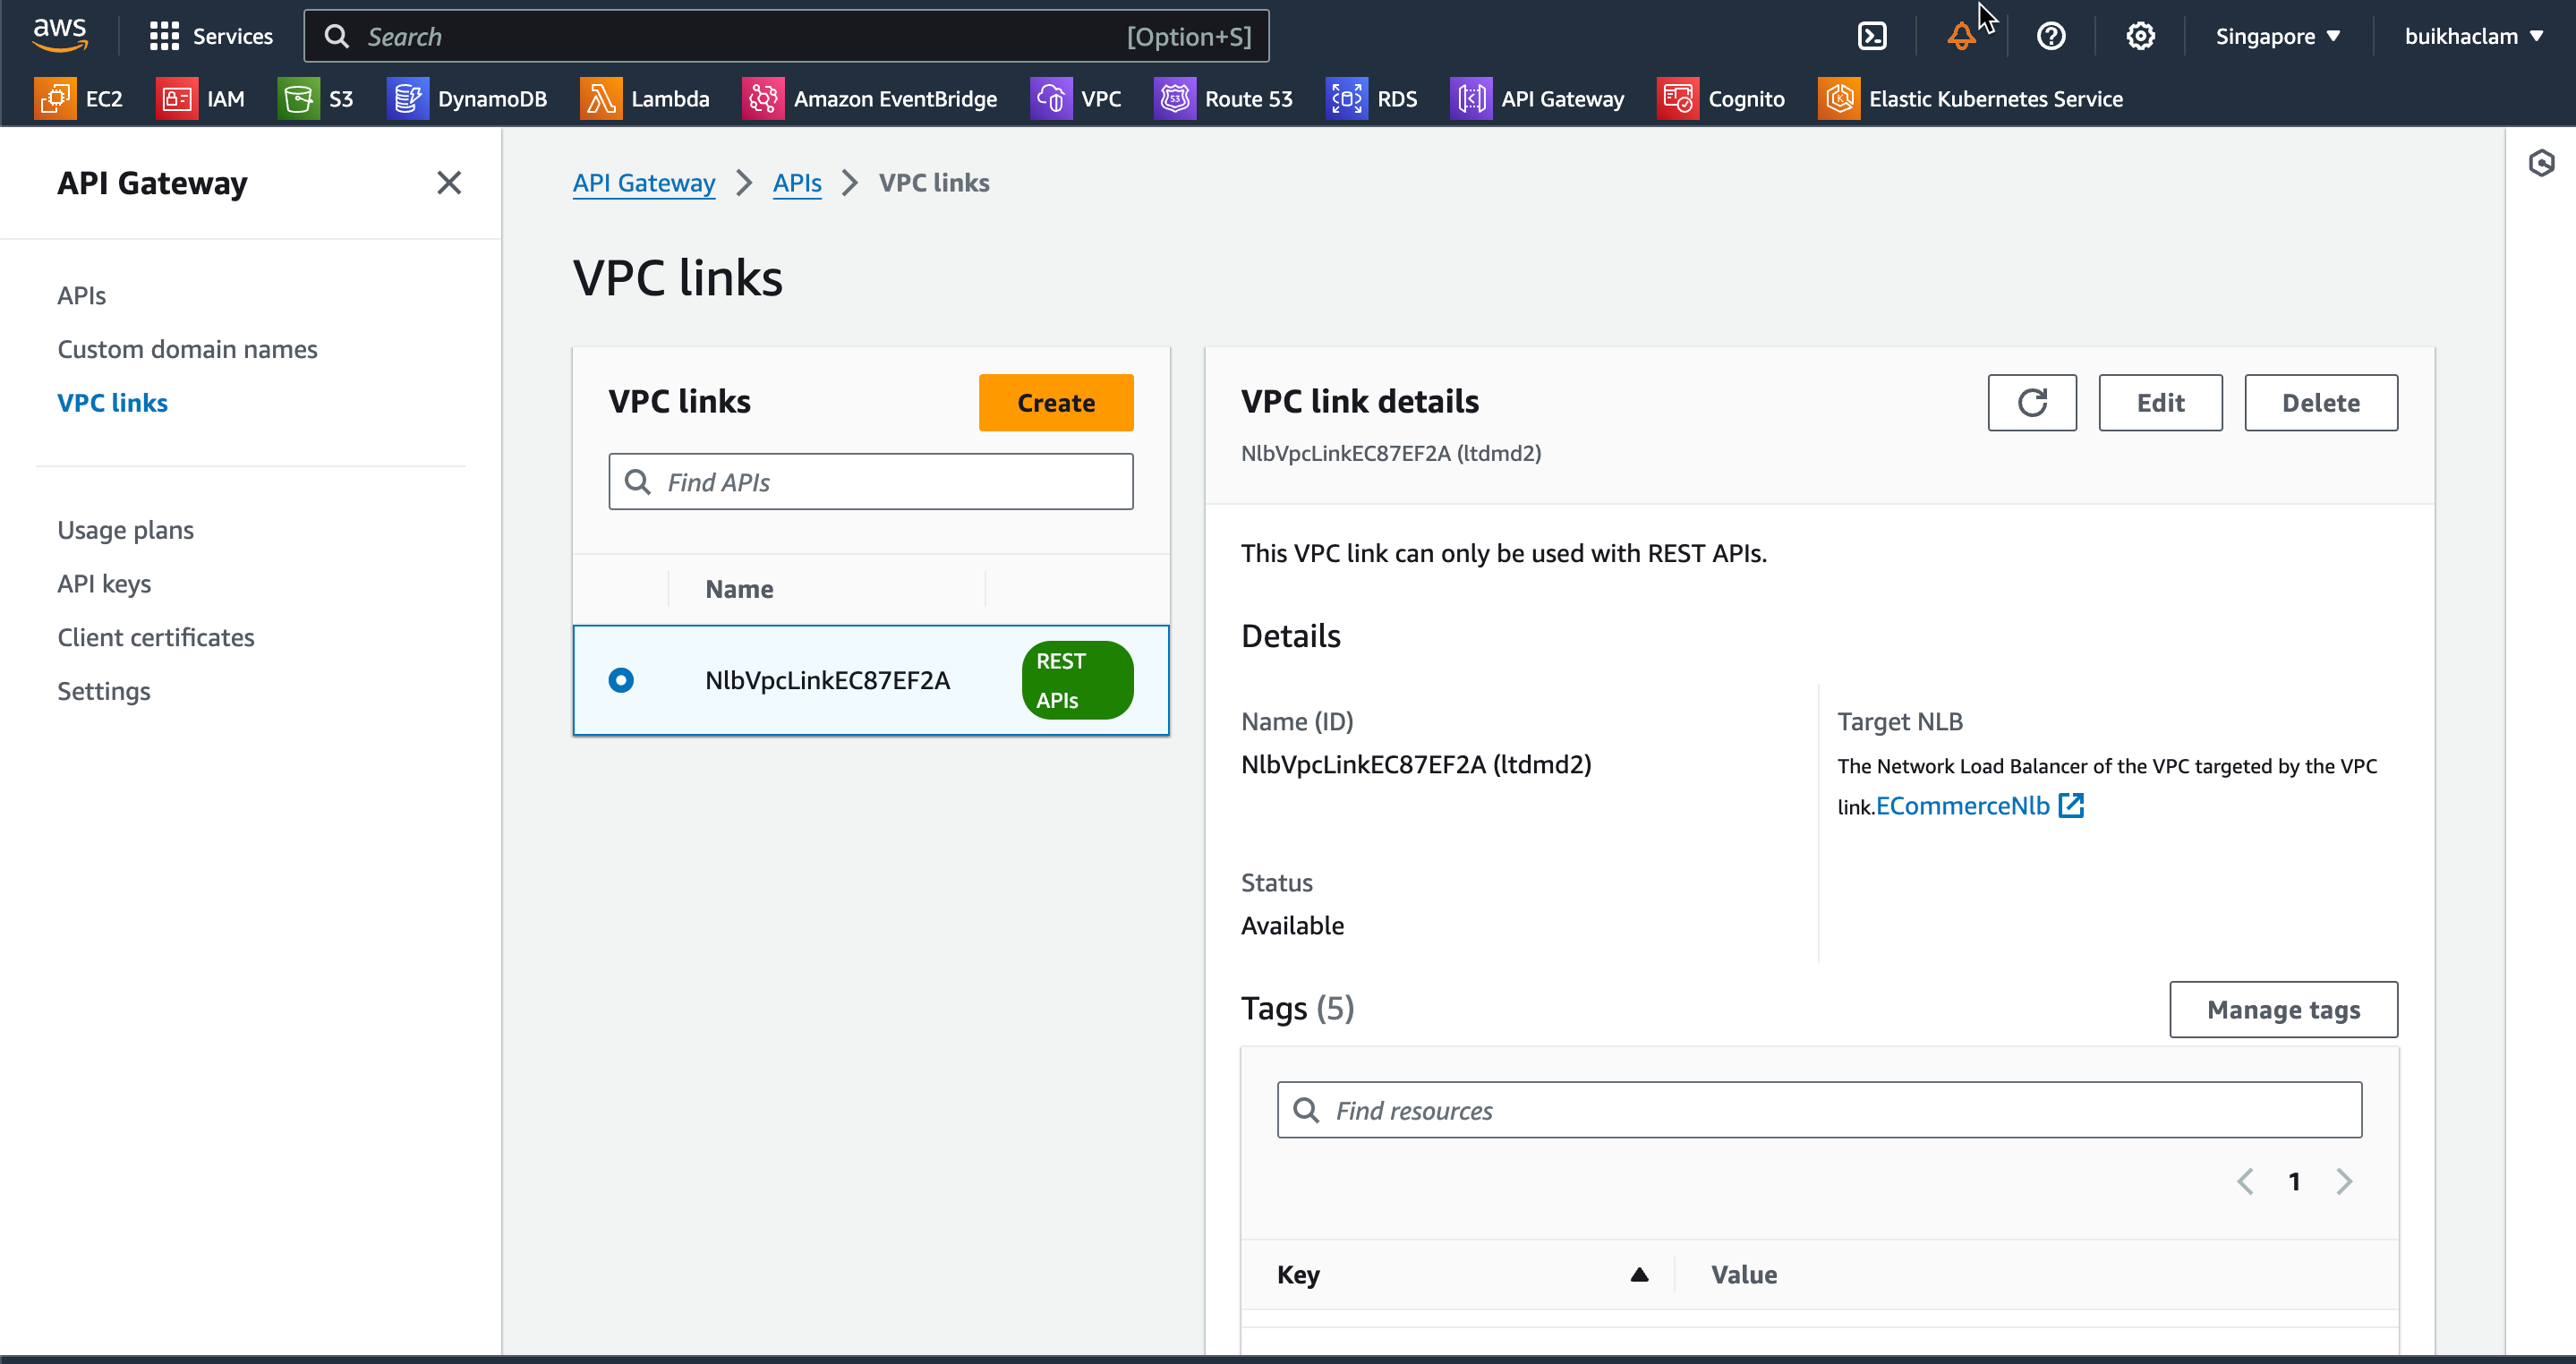
Task: Open API keys in the sidebar
Action: point(104,584)
